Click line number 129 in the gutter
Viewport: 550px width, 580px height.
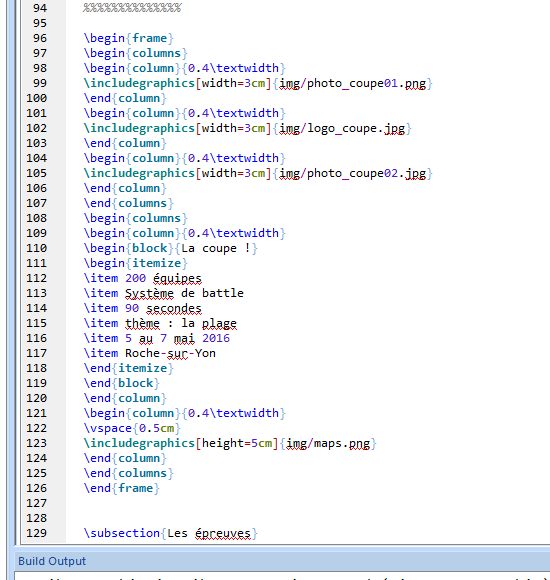pos(37,533)
